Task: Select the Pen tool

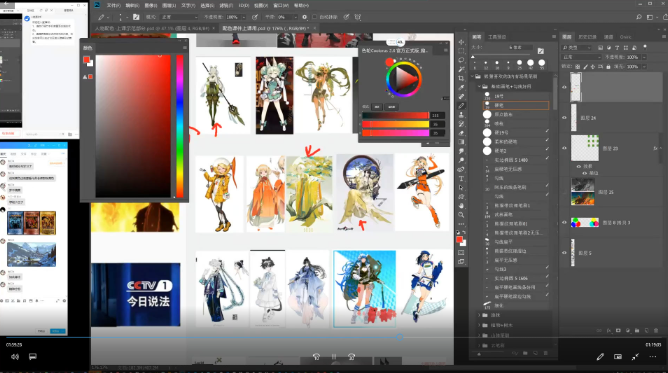Action: pyautogui.click(x=461, y=169)
